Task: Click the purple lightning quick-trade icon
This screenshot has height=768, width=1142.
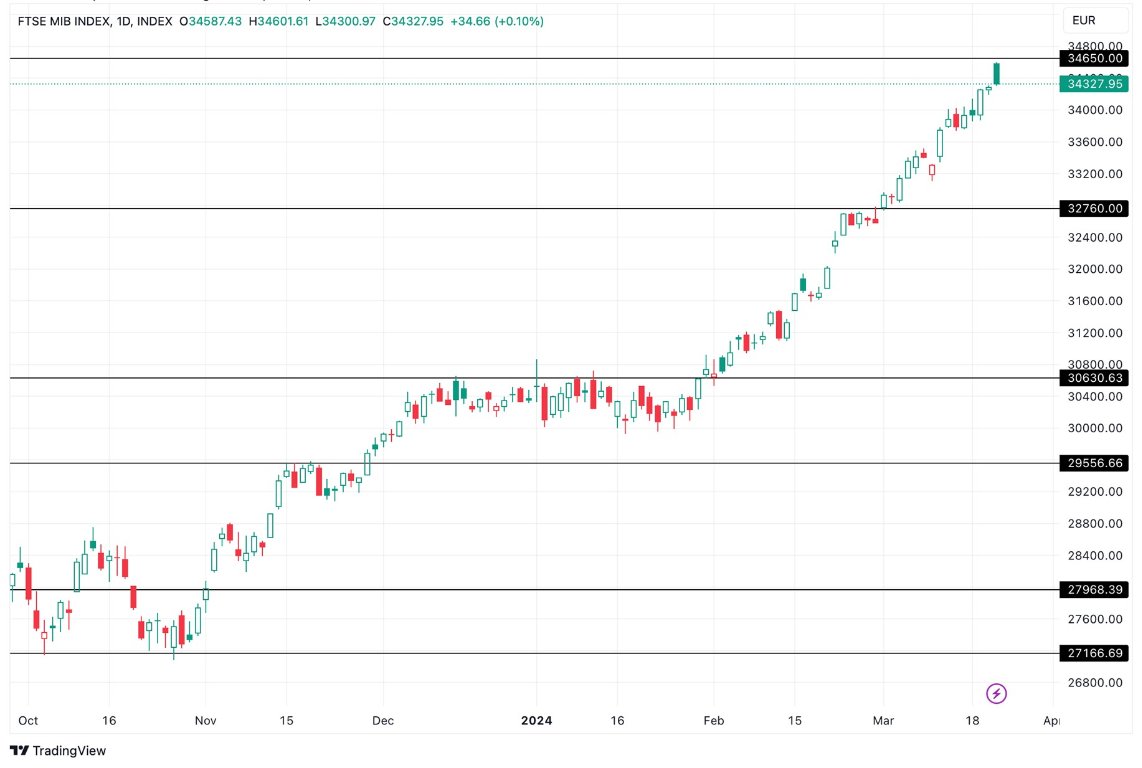Action: click(x=996, y=692)
